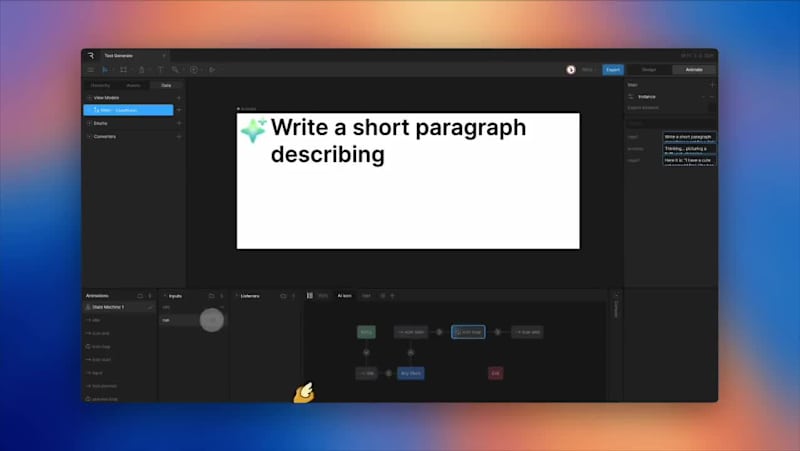This screenshot has width=800, height=451.
Task: Select the Artboard frame tool
Action: click(x=123, y=69)
